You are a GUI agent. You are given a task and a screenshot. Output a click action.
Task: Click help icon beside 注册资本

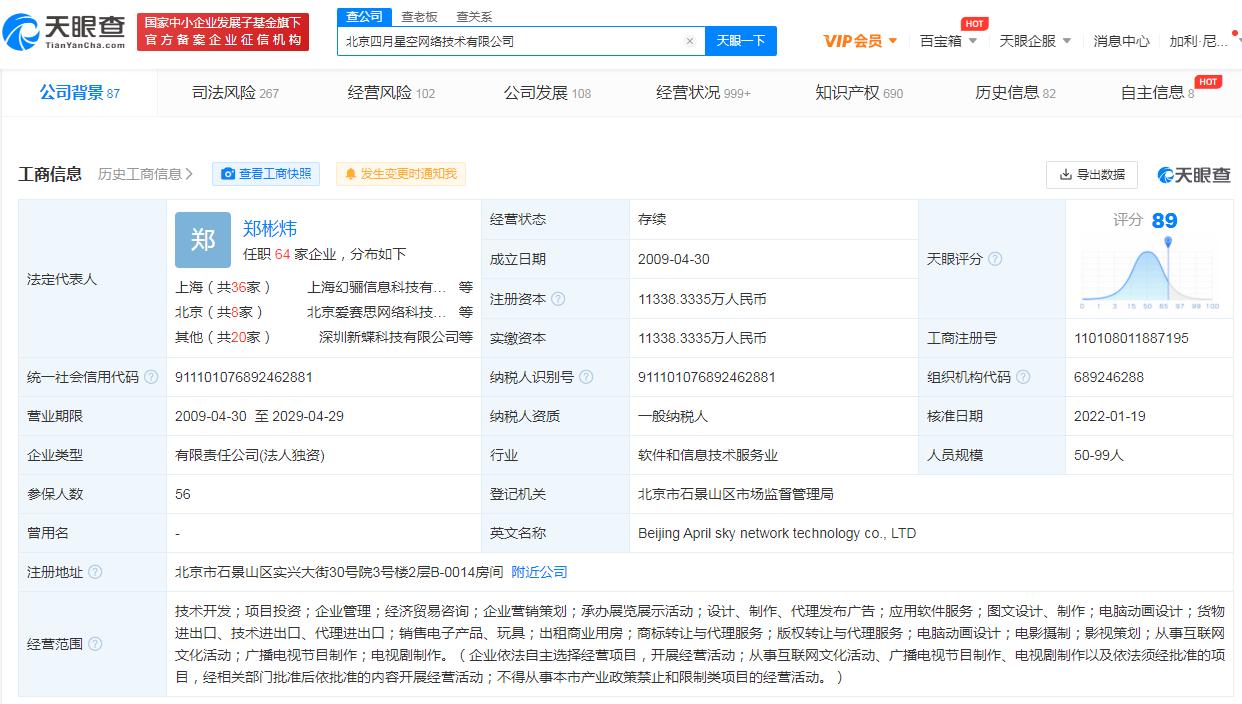click(558, 299)
